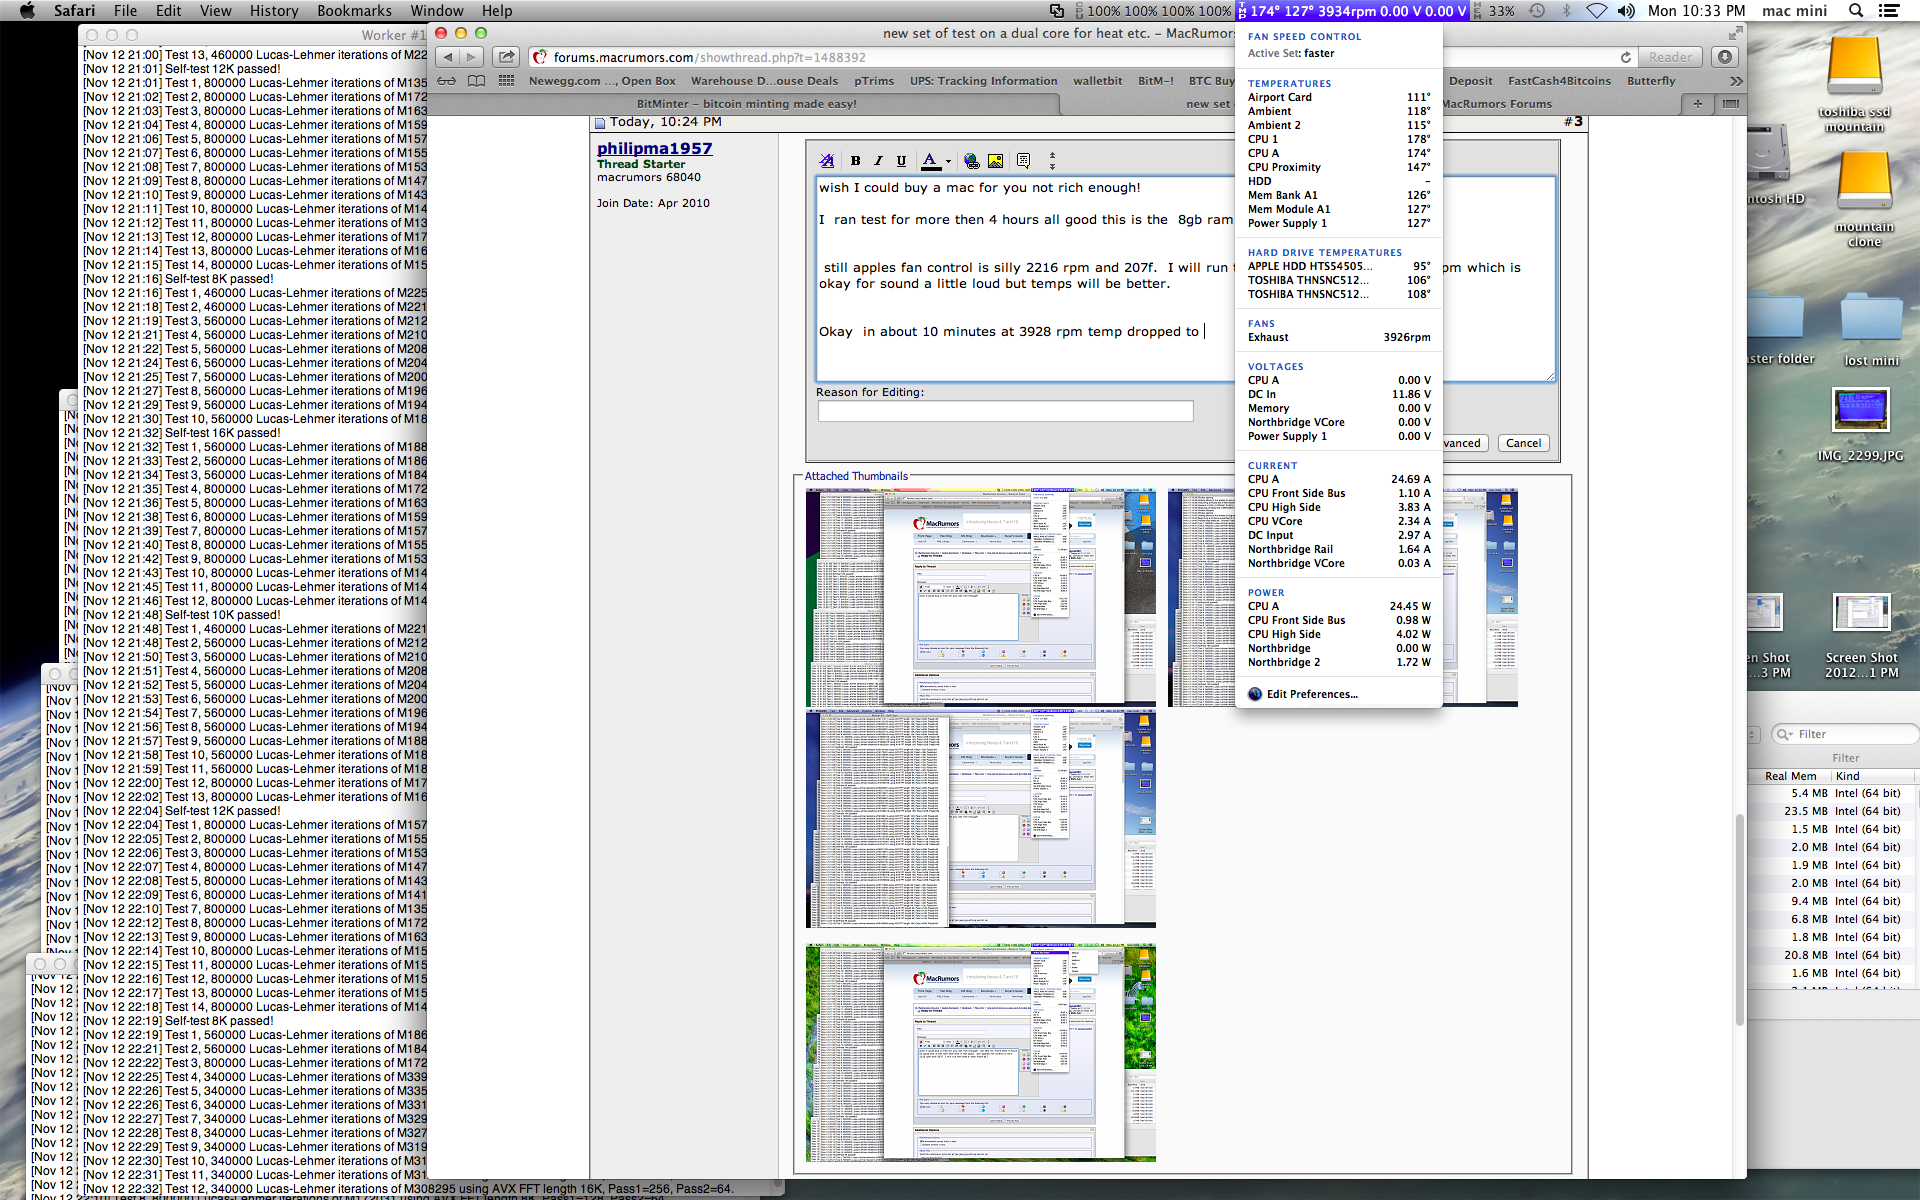Click the Bold formatting icon
The image size is (1920, 1200).
click(x=855, y=161)
